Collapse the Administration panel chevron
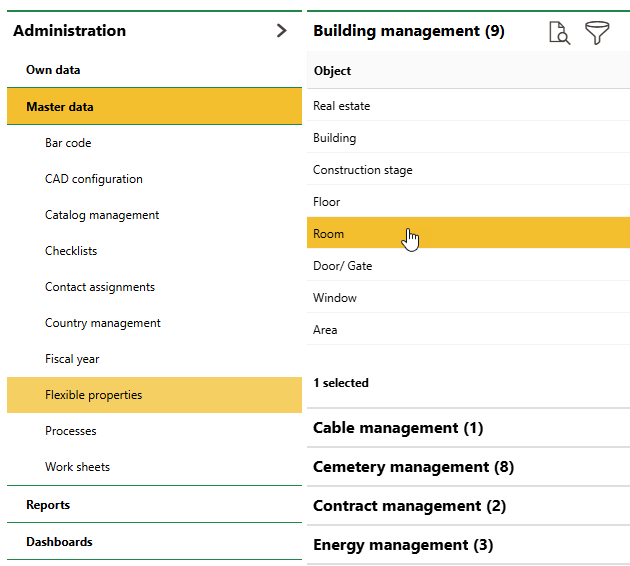Image resolution: width=630 pixels, height=566 pixels. click(x=281, y=31)
